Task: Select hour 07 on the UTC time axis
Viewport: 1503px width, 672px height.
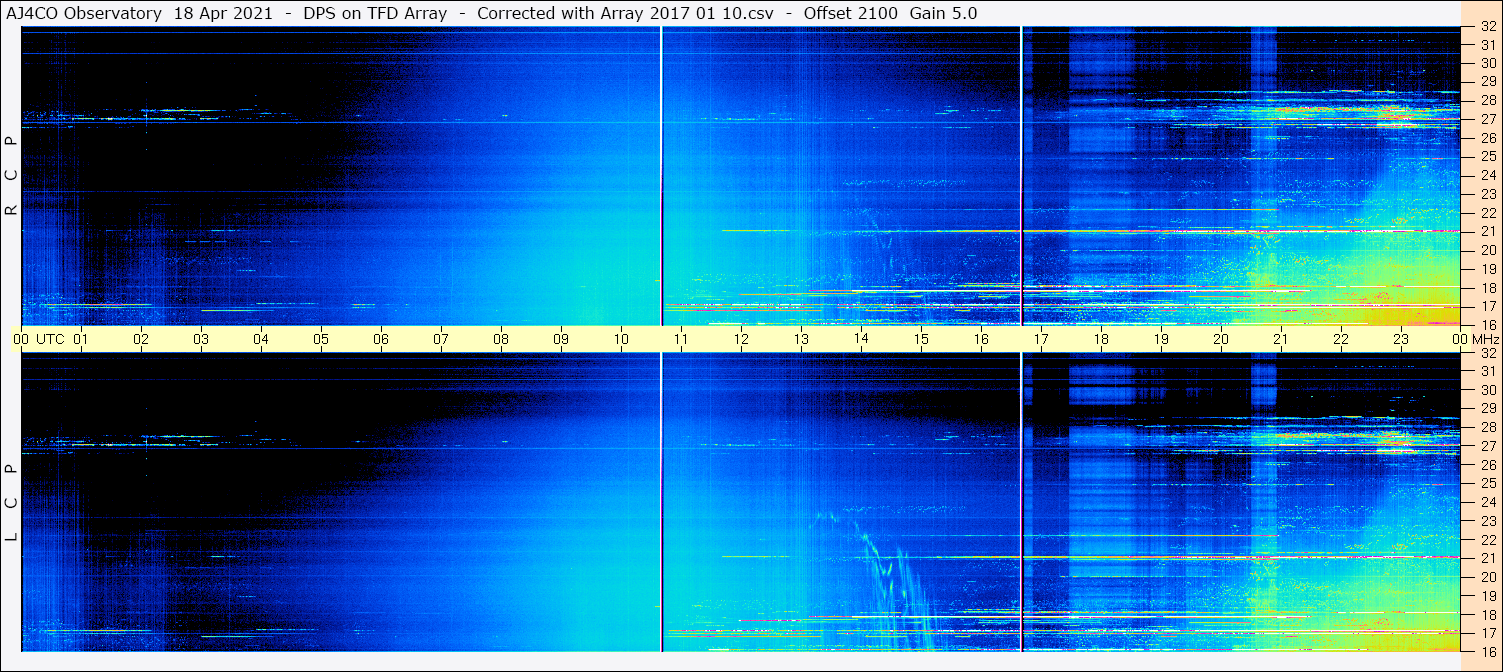Action: [441, 339]
